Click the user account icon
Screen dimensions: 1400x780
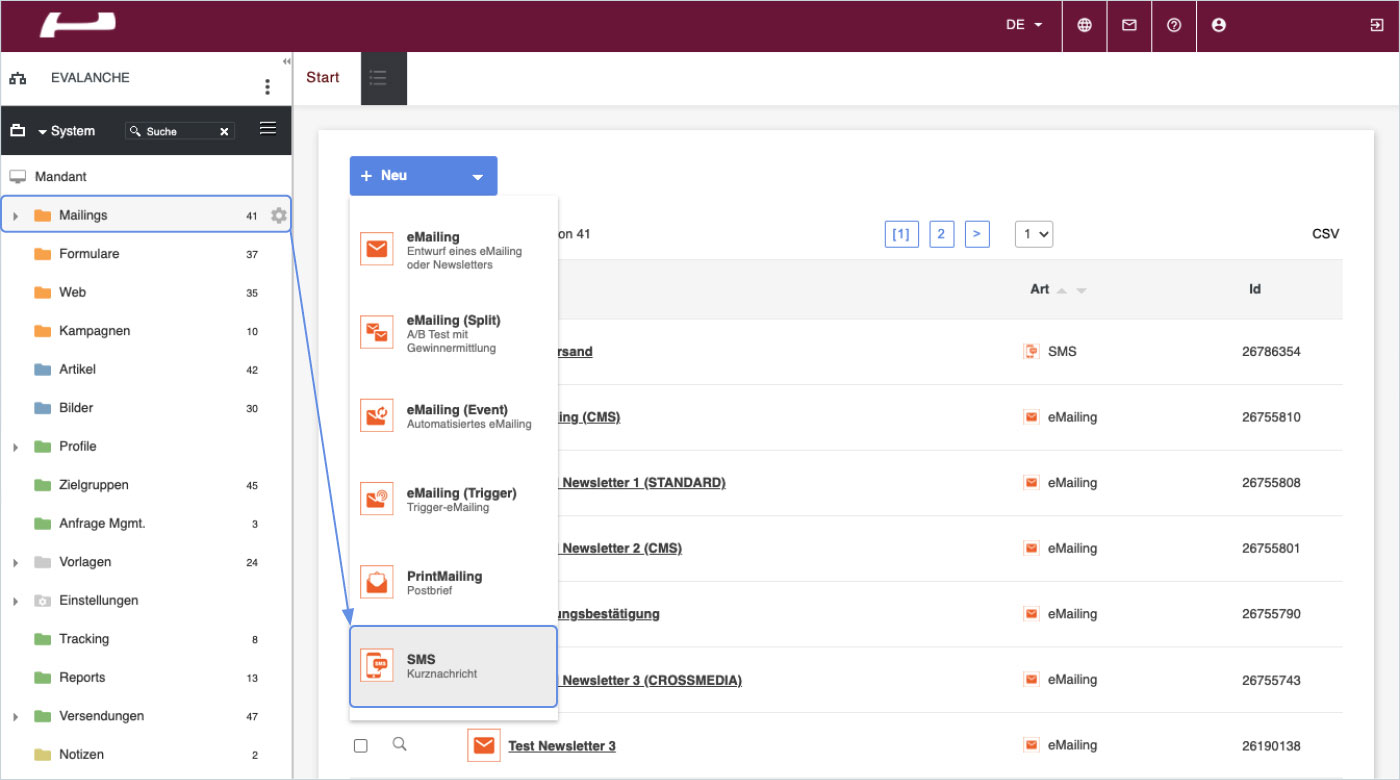click(x=1218, y=26)
